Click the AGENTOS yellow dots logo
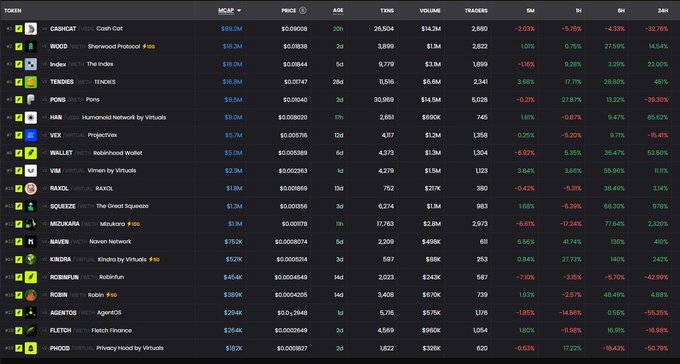The width and height of the screenshot is (680, 364). click(31, 313)
